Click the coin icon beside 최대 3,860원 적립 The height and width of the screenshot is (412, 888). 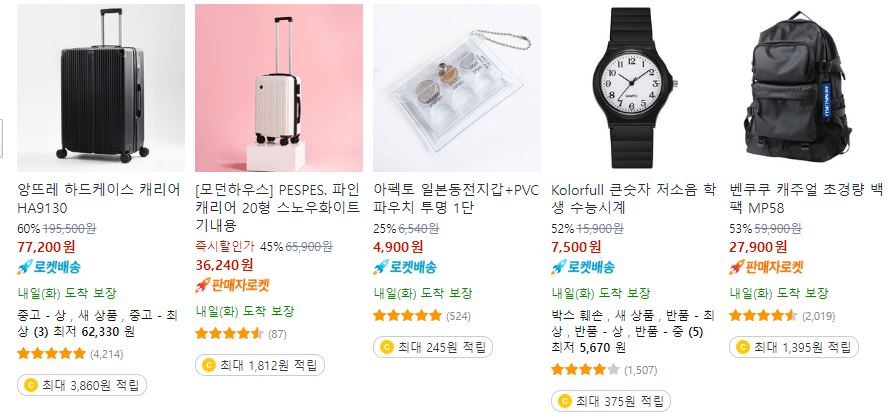(x=31, y=386)
